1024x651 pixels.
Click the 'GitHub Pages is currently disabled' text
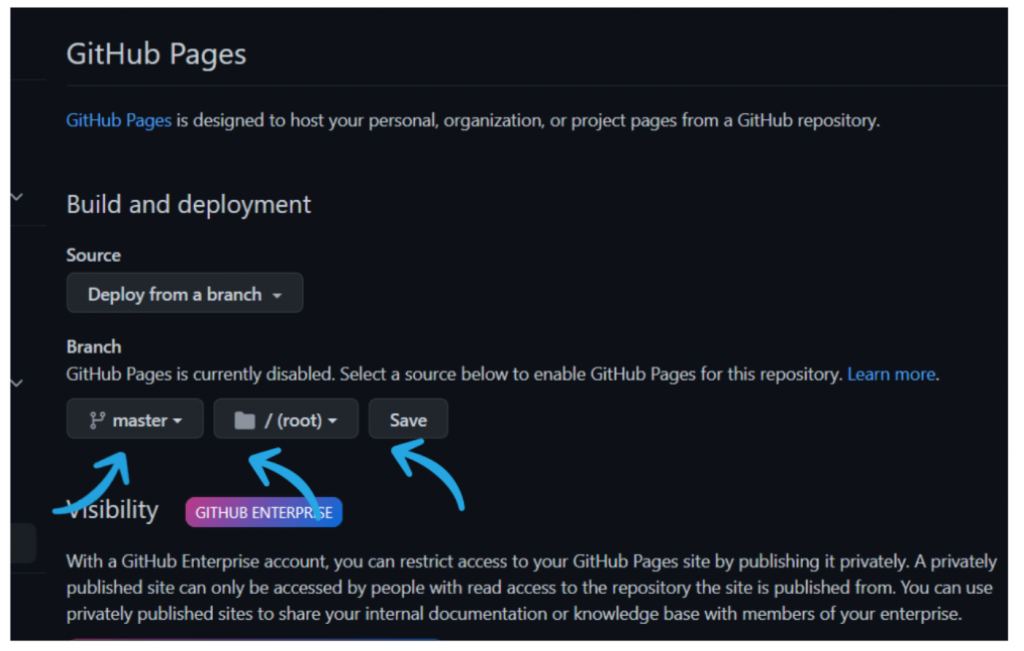[200, 374]
